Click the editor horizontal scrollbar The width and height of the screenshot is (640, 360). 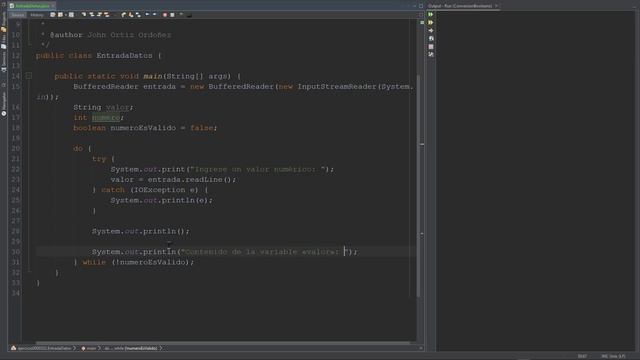[x=222, y=343]
